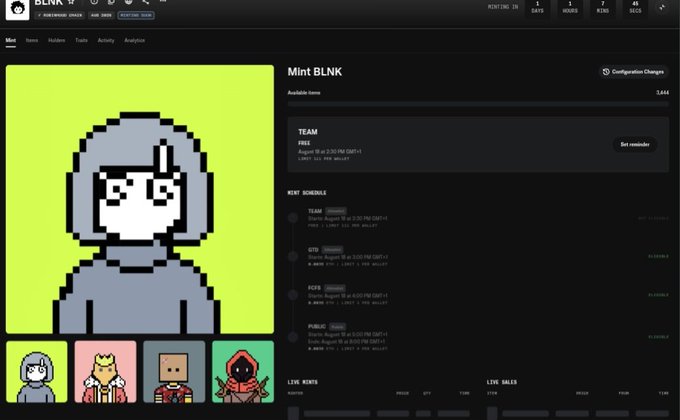Screen dimensions: 680x420
Task: Click the BLNK collection avatar logo
Action: [x=17, y=9]
